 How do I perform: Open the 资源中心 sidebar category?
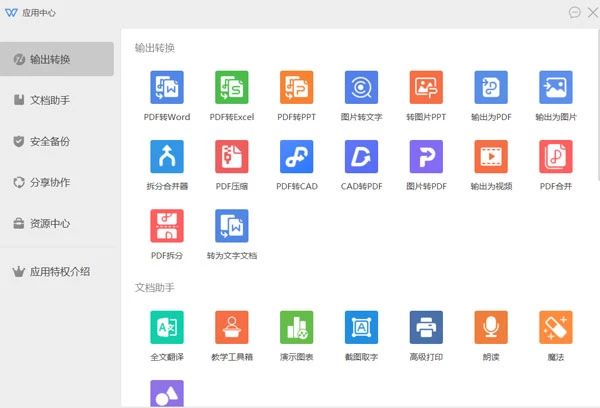click(x=57, y=223)
